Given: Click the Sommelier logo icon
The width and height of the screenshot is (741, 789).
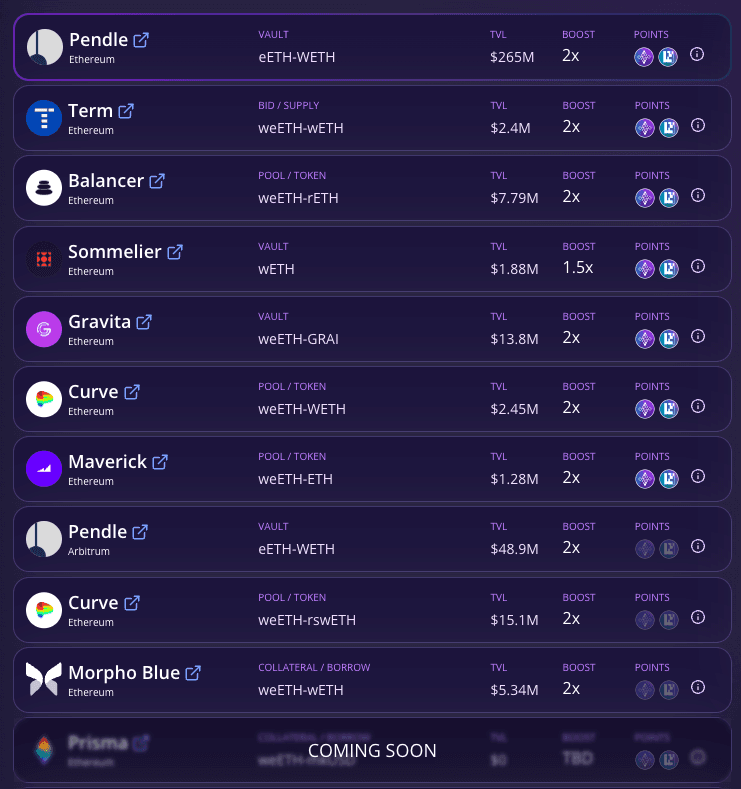Looking at the screenshot, I should (x=44, y=259).
